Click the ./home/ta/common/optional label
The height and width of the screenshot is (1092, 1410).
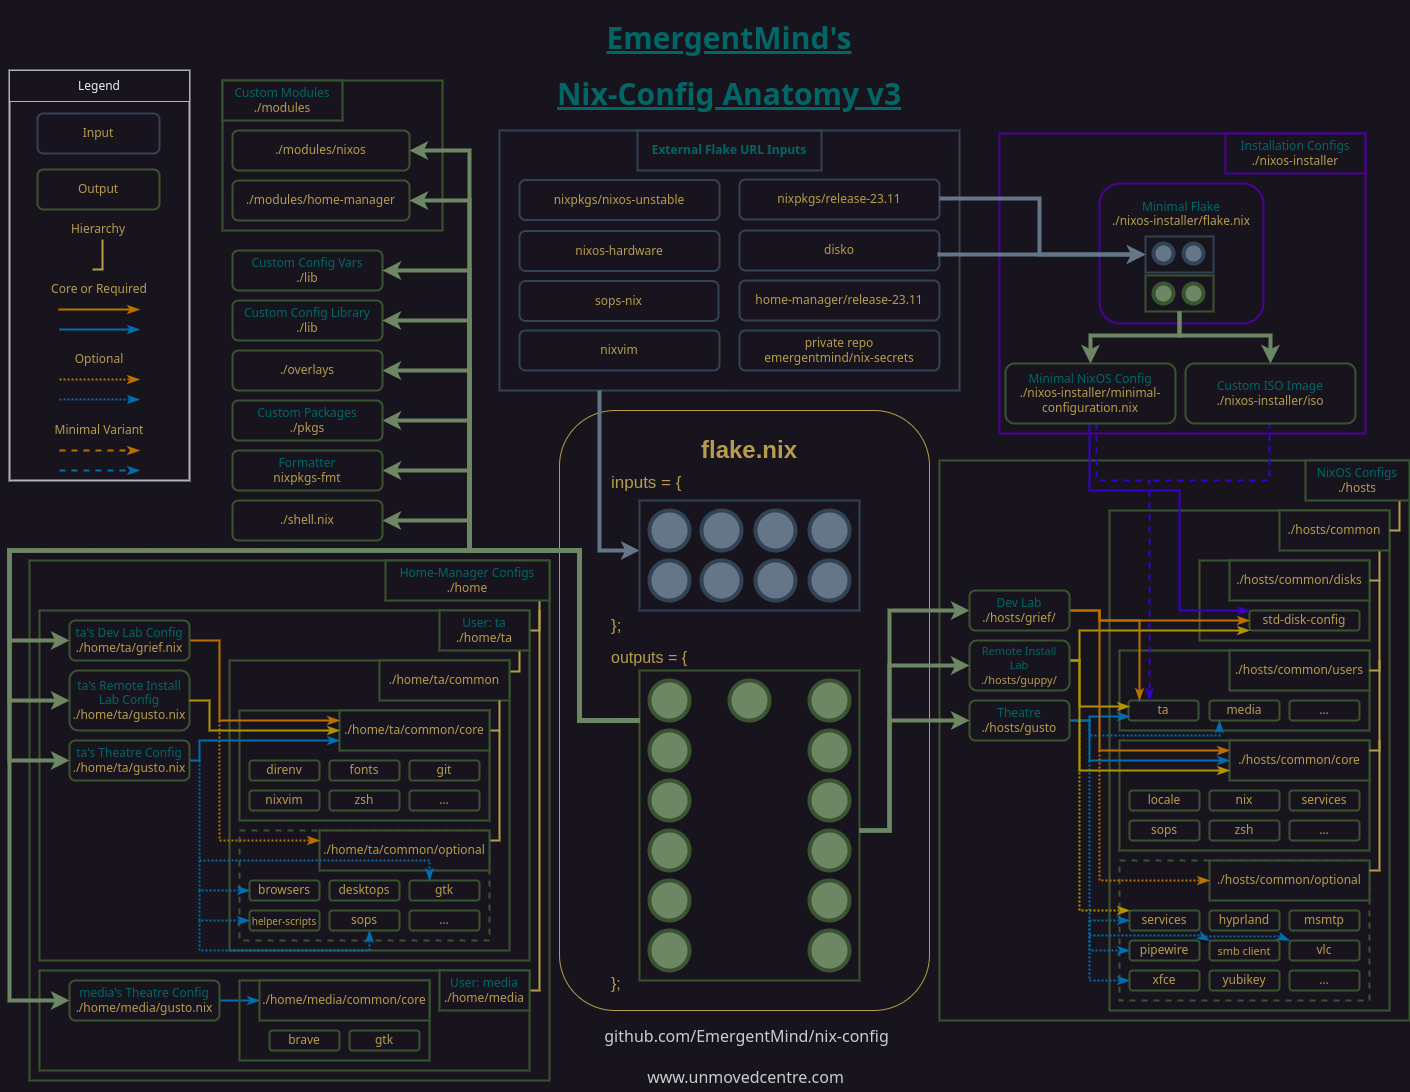[404, 850]
